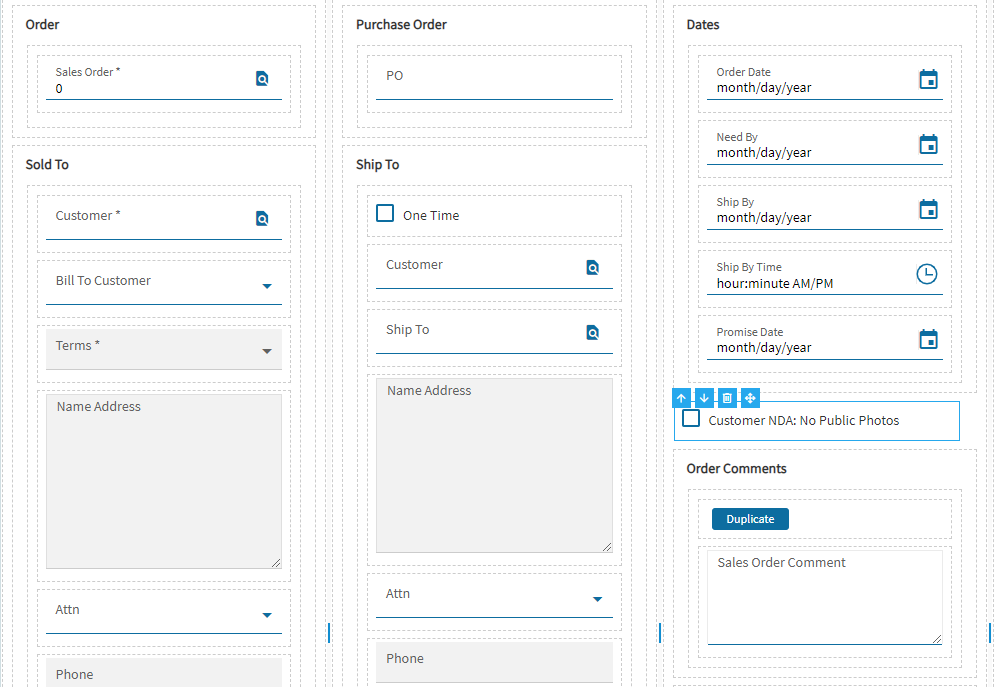Select the Purchase Order section heading

tap(401, 24)
